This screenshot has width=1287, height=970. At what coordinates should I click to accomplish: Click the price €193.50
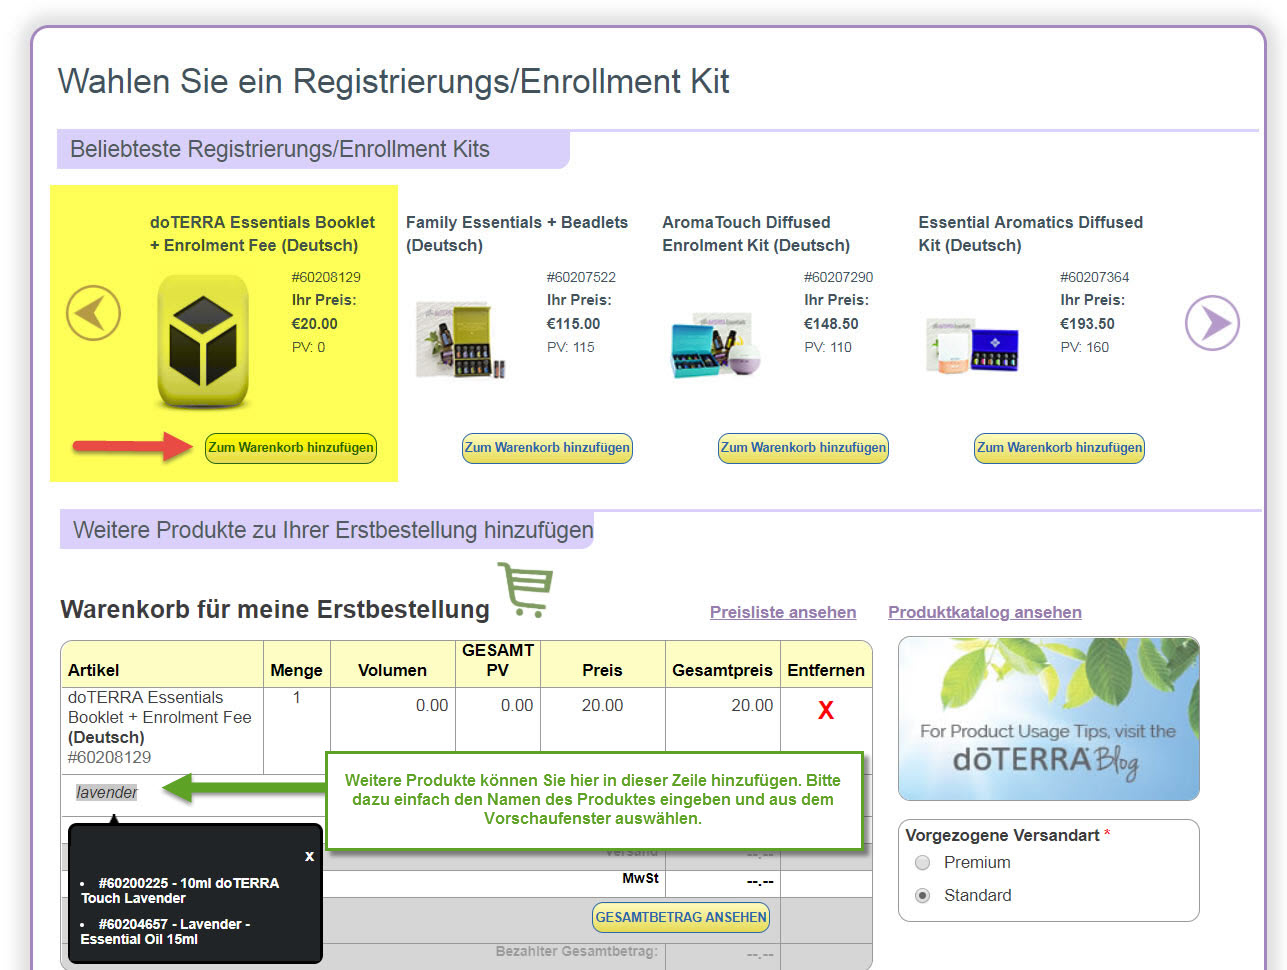coord(1087,324)
